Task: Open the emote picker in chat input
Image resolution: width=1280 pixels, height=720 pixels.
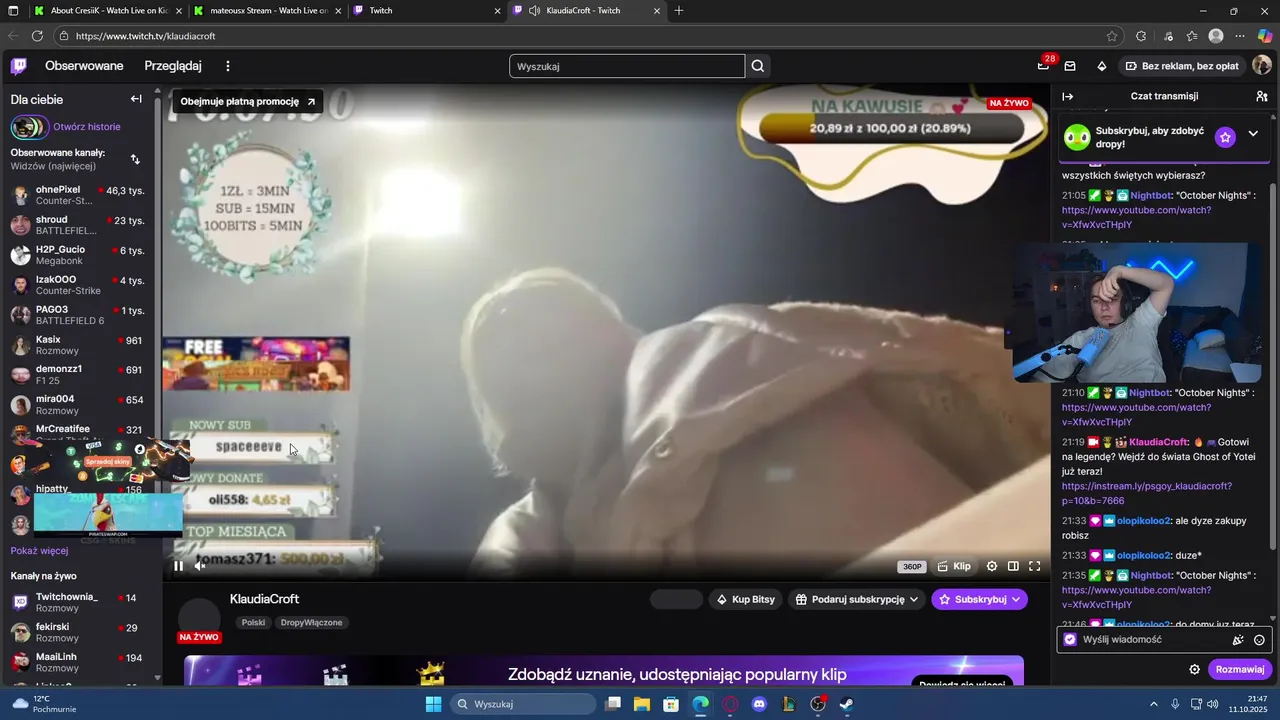Action: pos(1259,640)
